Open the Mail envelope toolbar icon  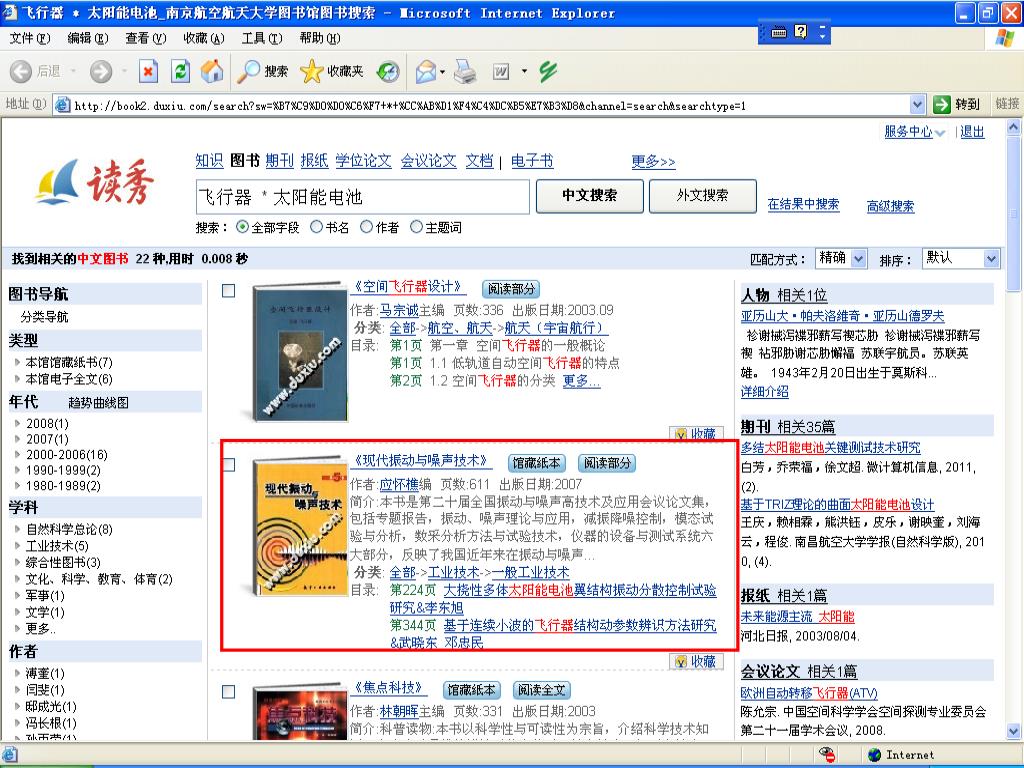[425, 71]
